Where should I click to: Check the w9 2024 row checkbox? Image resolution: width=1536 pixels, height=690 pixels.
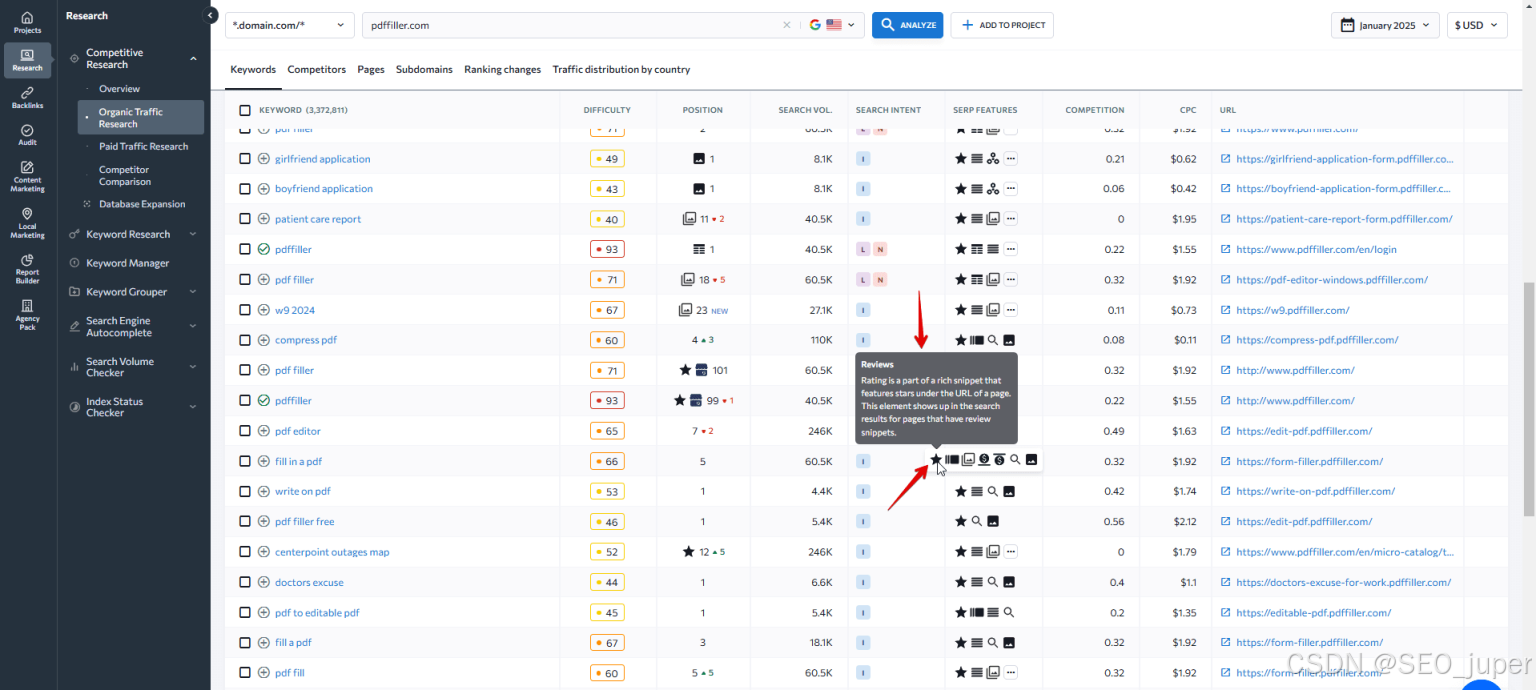coord(245,310)
